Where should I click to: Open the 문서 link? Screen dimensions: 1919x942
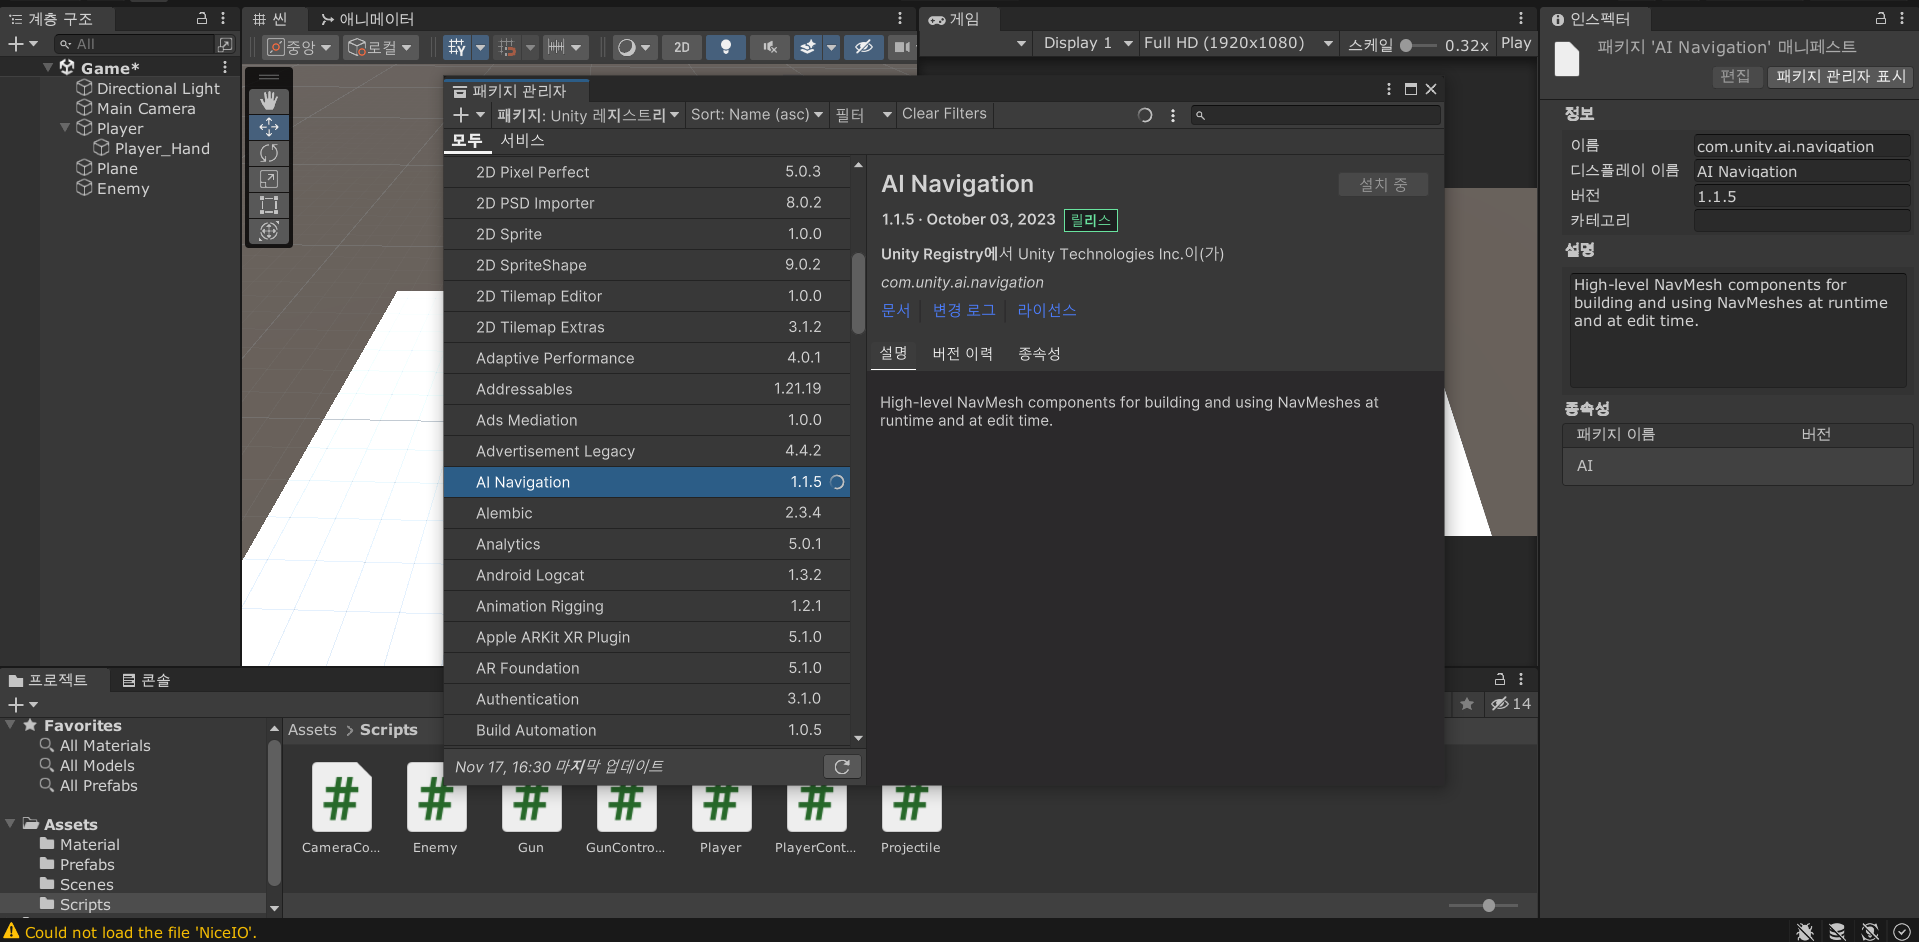coord(896,310)
